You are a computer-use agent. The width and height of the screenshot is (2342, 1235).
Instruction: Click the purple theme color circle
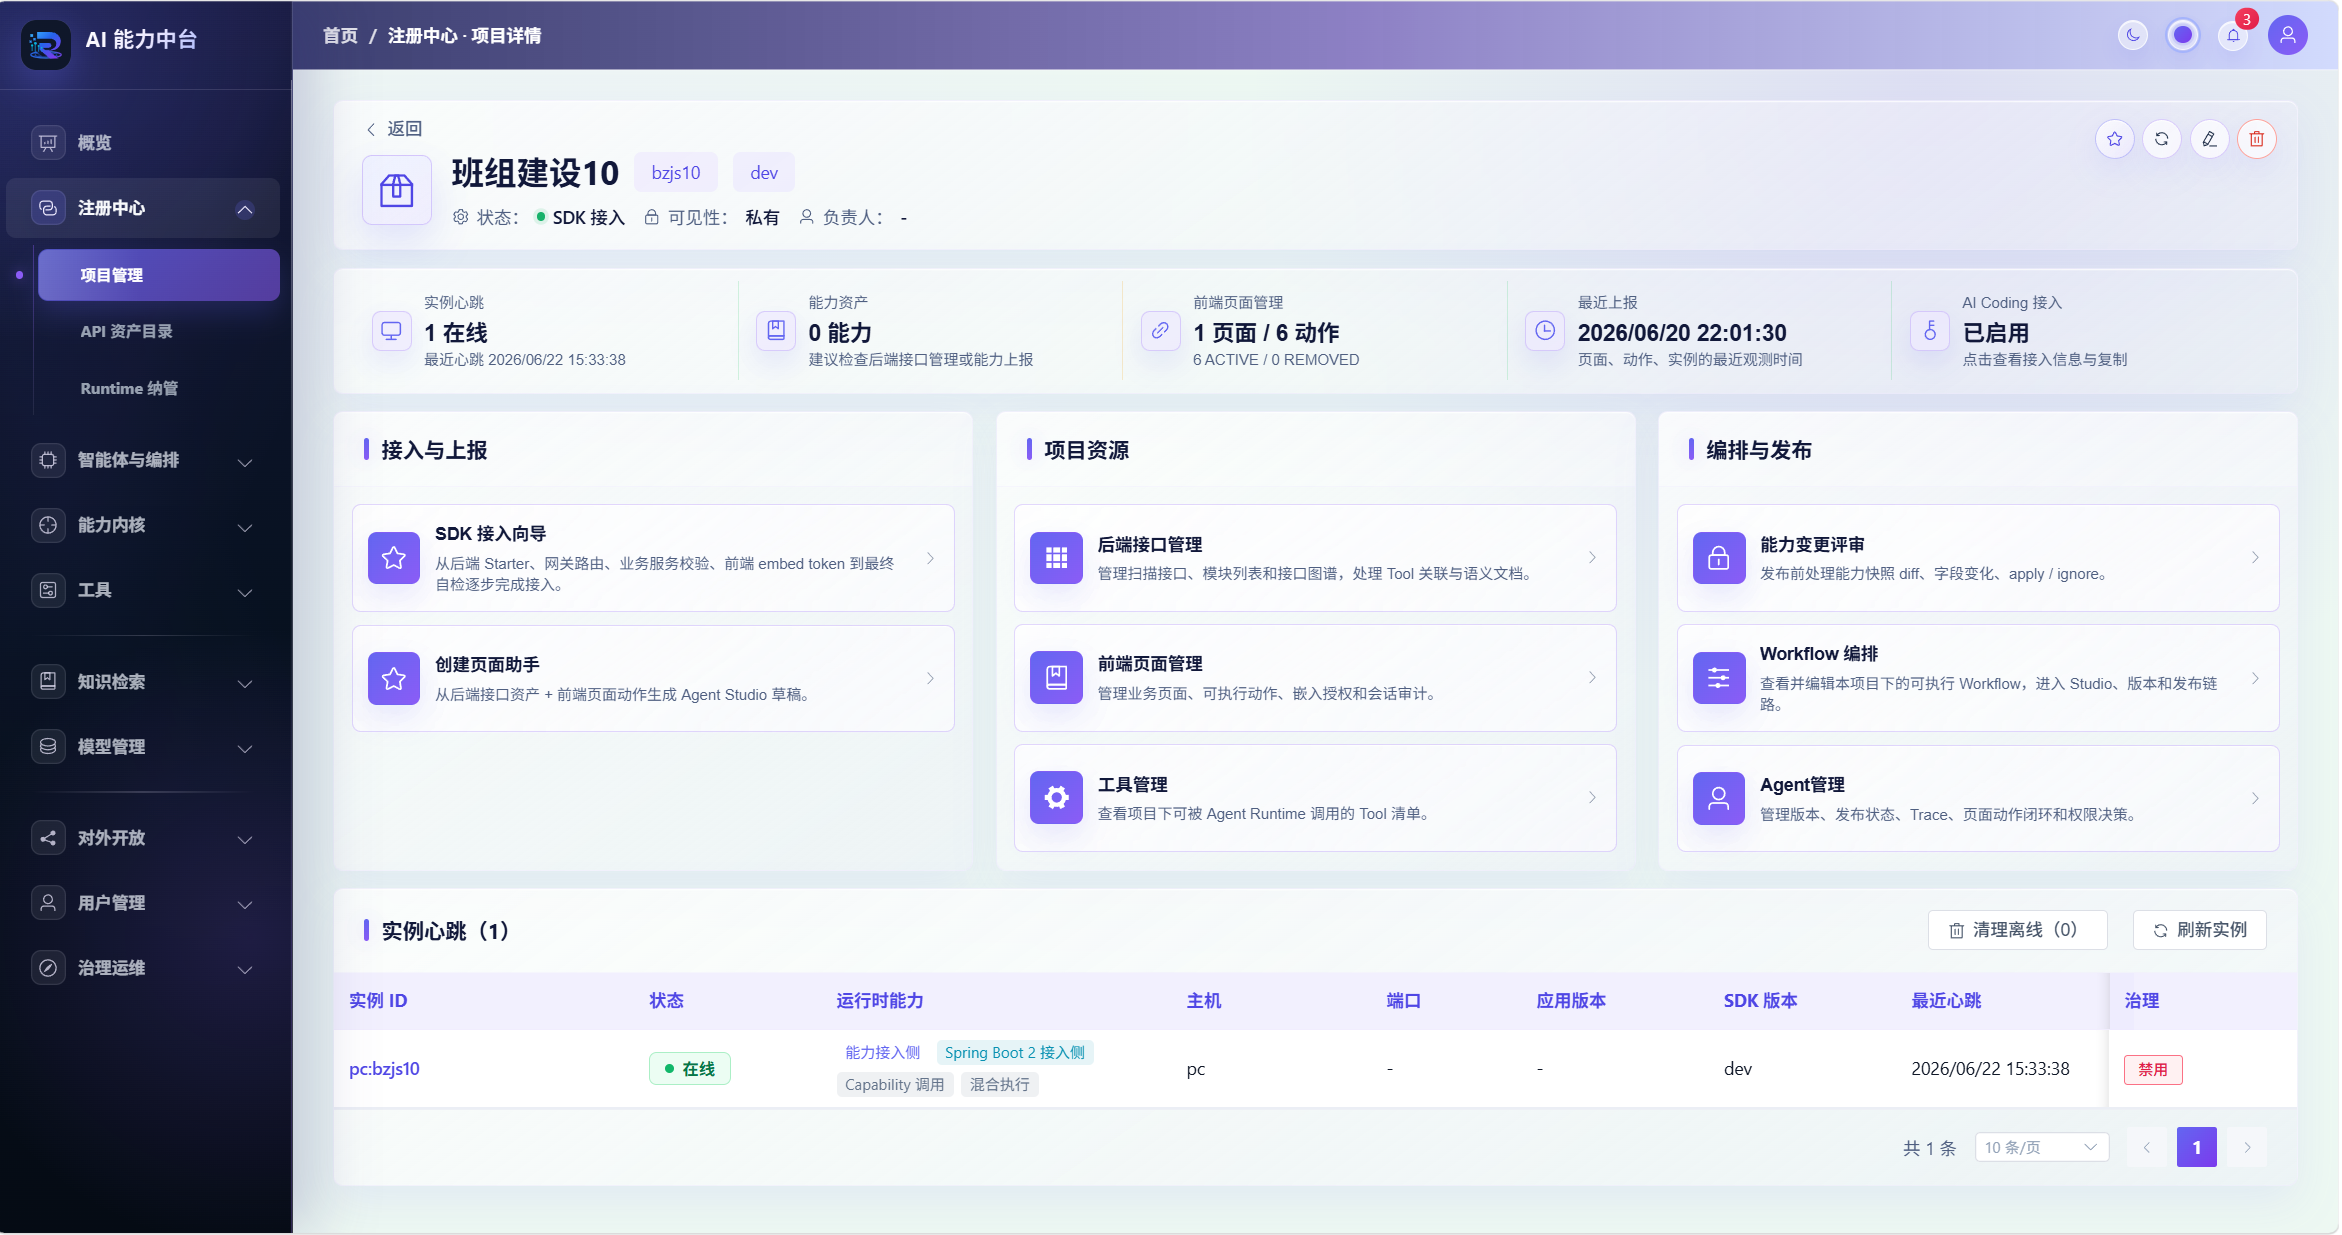point(2182,35)
